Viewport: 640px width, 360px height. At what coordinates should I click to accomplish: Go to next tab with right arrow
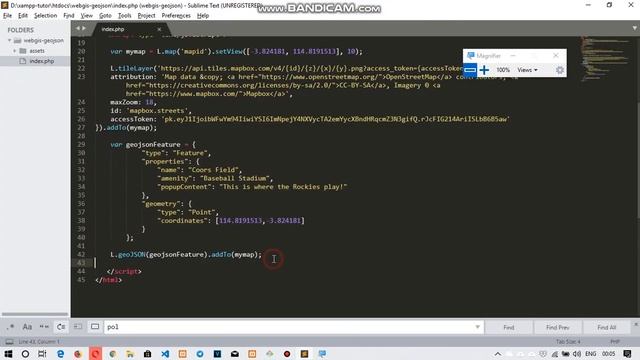click(x=84, y=28)
